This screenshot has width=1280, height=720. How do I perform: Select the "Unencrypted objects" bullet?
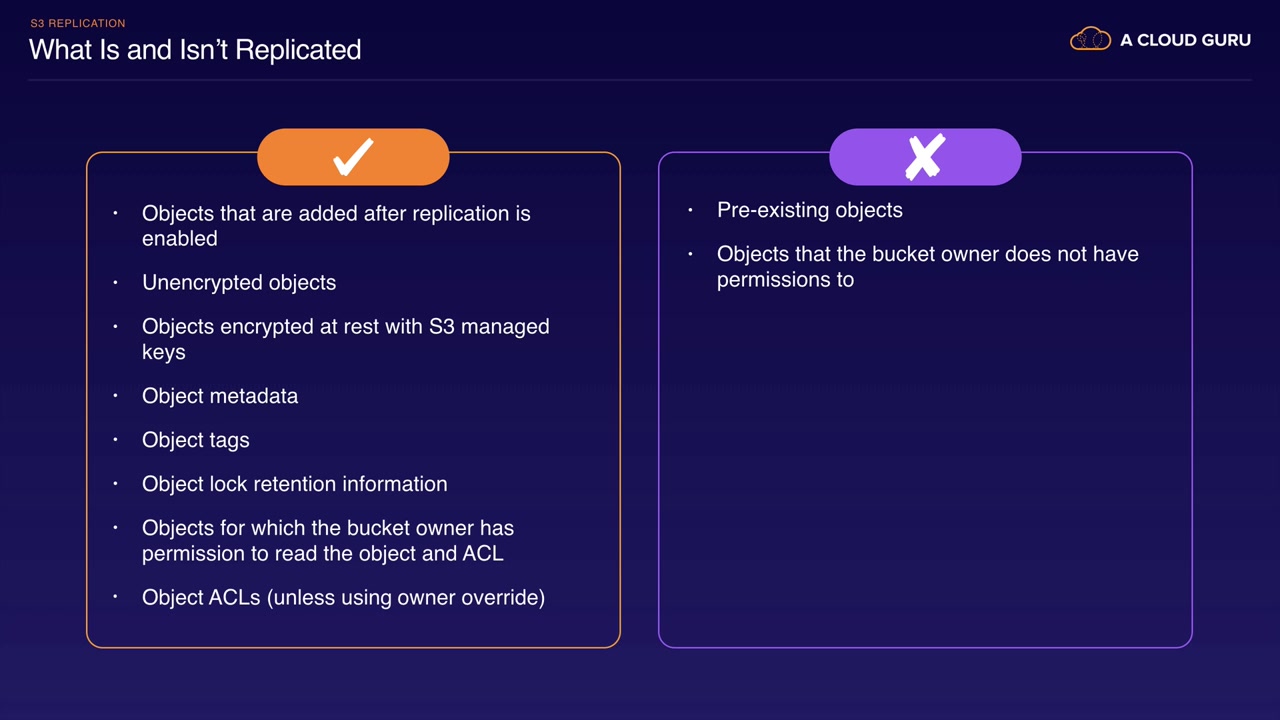239,282
